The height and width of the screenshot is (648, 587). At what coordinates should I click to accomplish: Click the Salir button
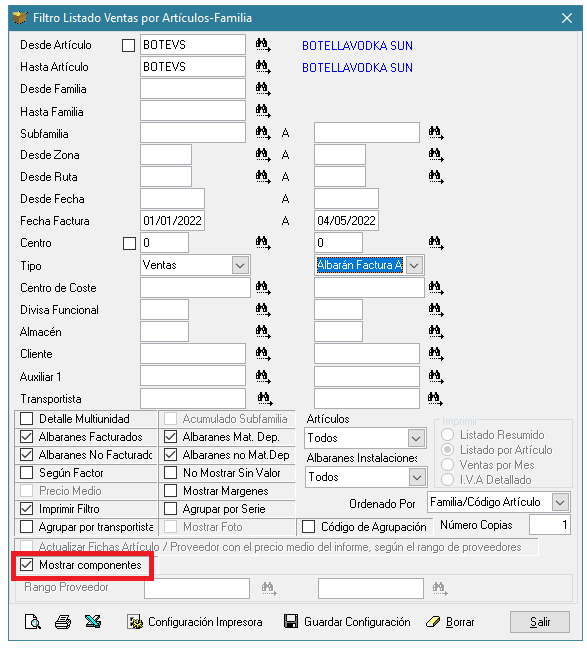tap(540, 622)
